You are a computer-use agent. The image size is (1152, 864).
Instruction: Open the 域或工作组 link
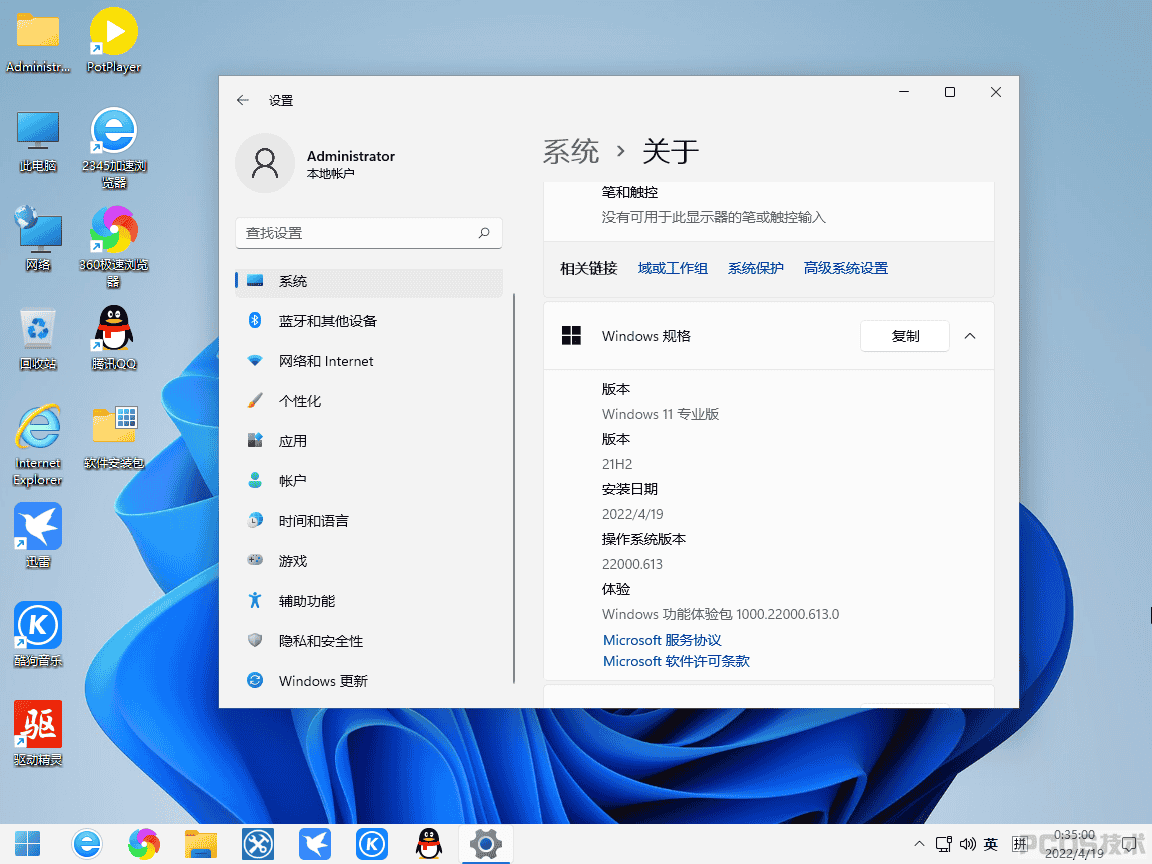click(673, 269)
